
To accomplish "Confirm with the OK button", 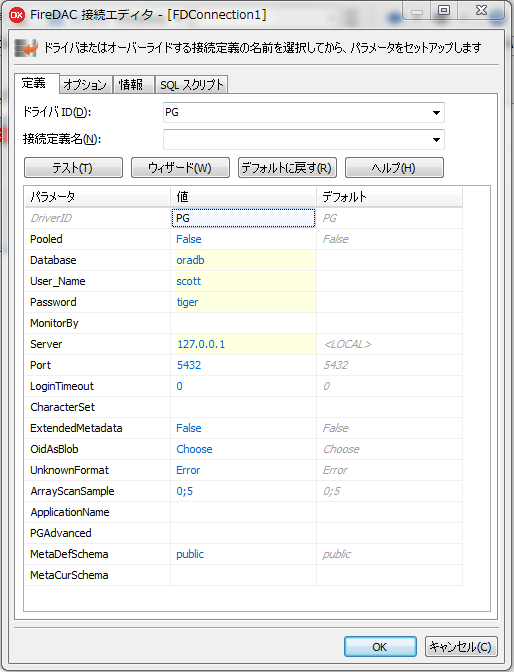I will 380,646.
